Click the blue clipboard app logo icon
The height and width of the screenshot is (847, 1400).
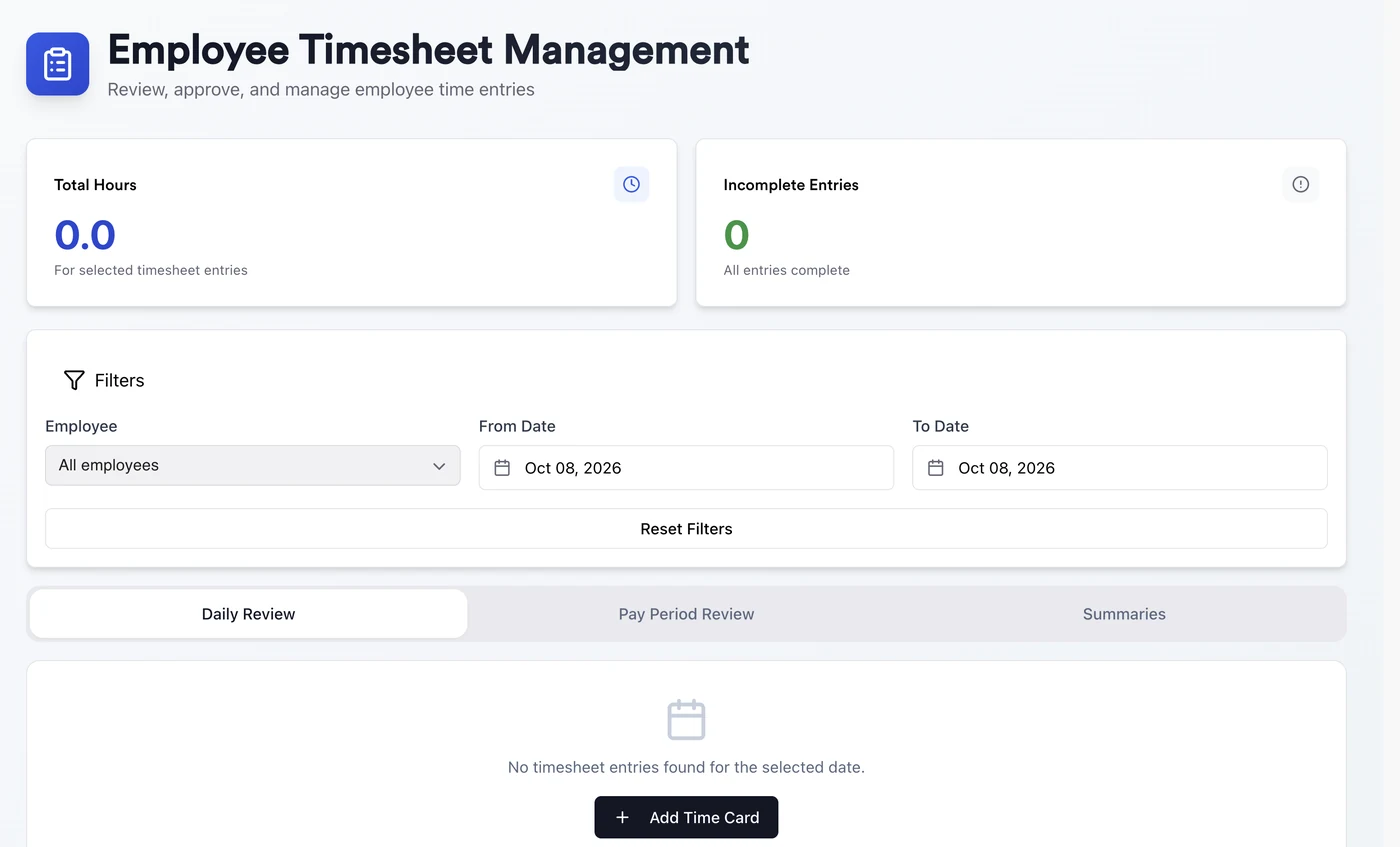point(57,64)
